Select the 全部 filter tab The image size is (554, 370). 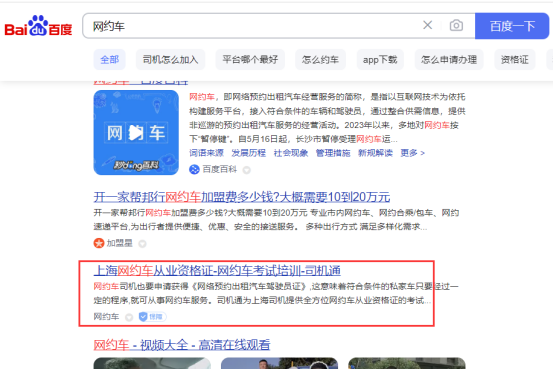click(x=110, y=60)
